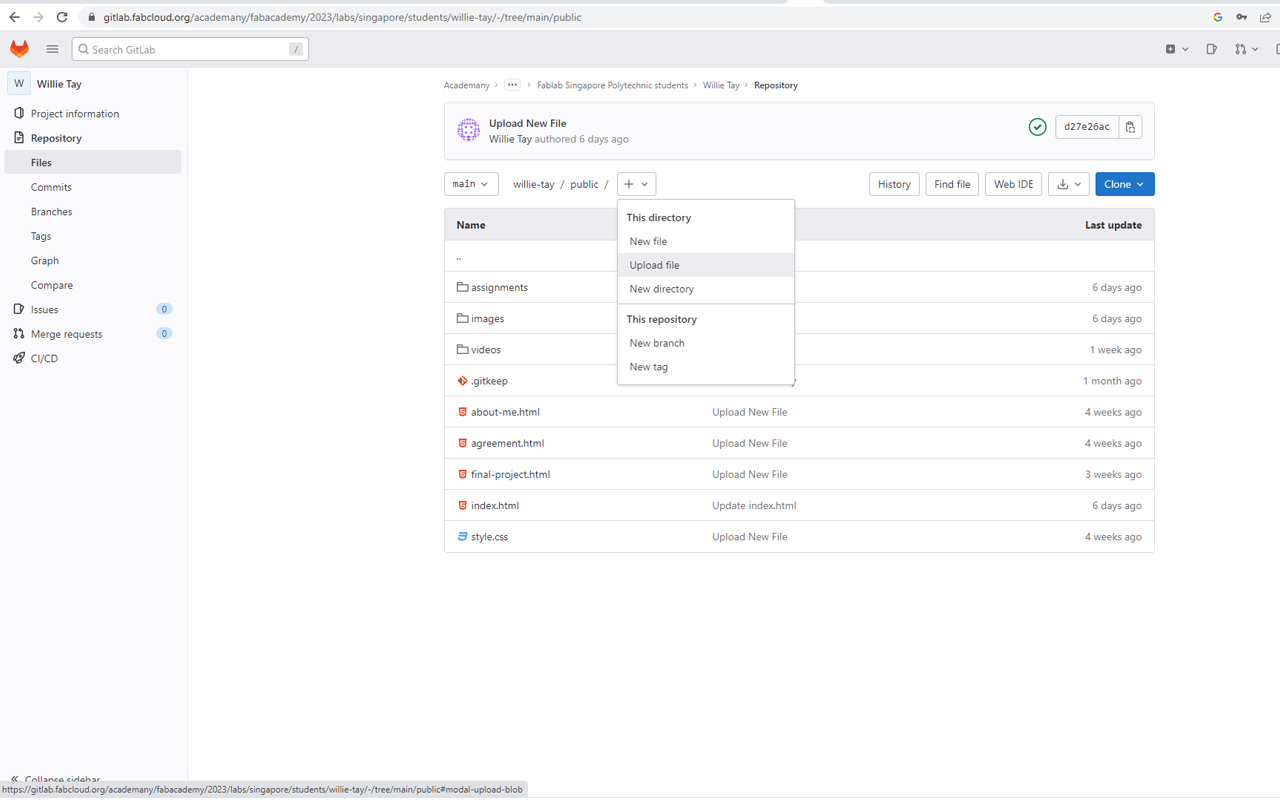Open the Upload New File commit title

[527, 123]
